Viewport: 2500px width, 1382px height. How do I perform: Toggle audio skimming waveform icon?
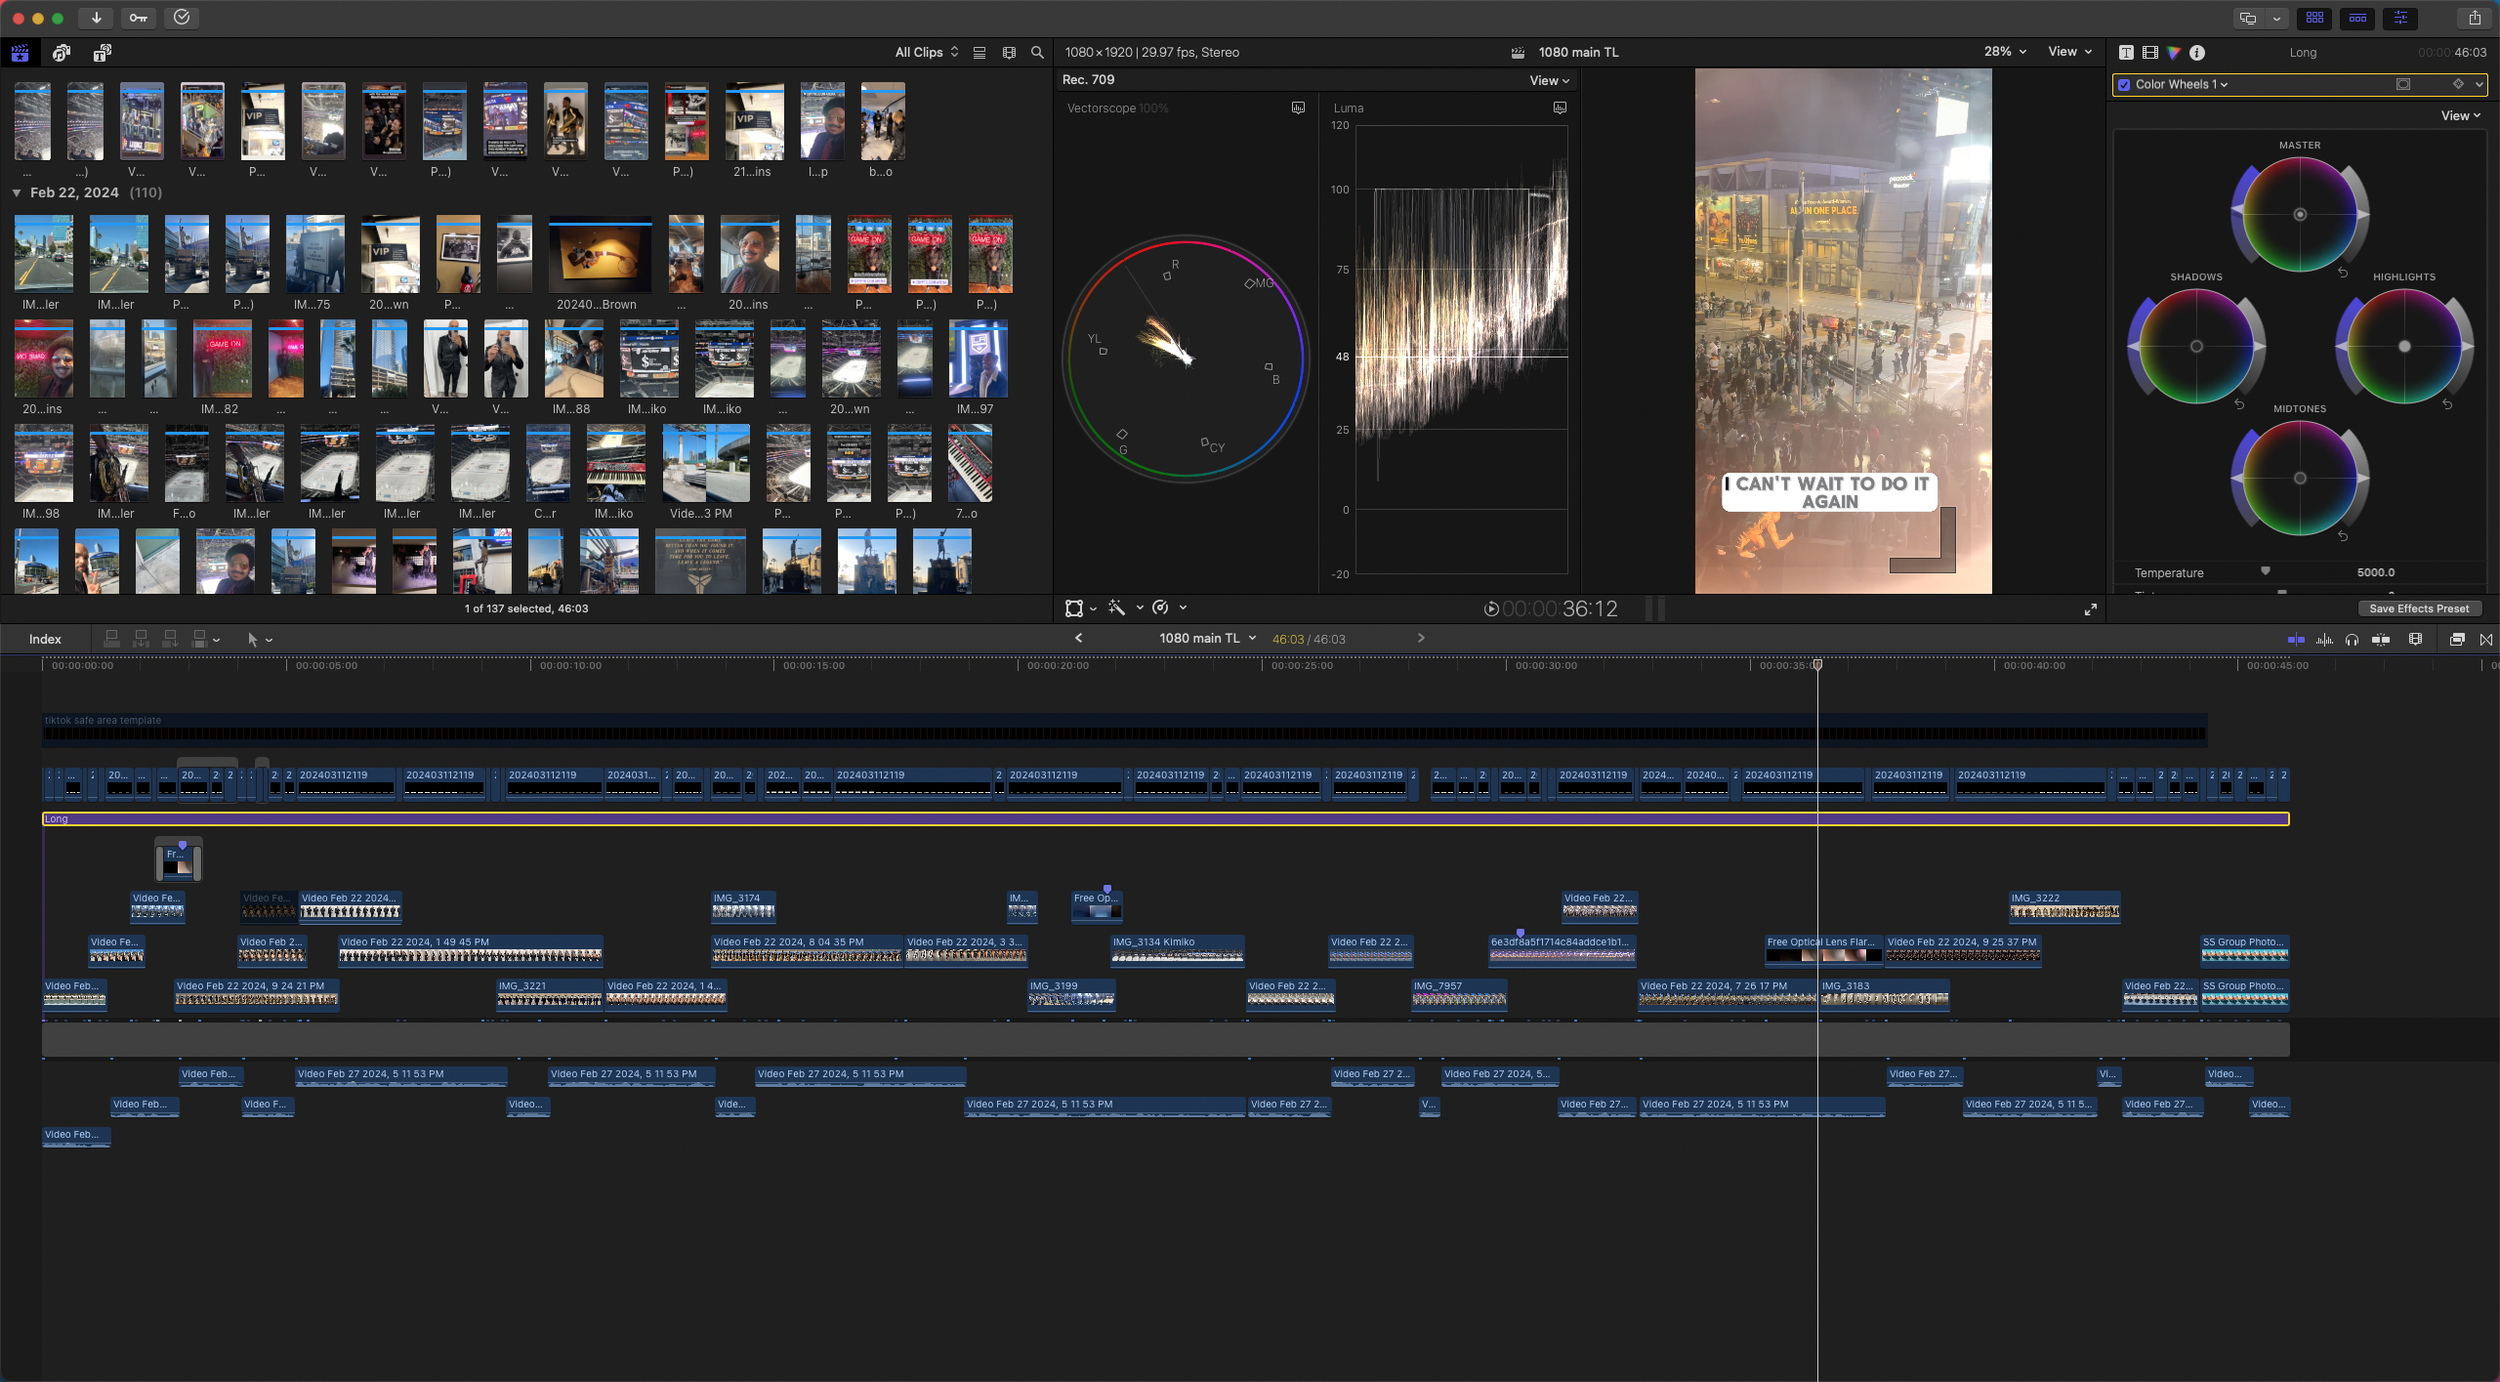click(2324, 639)
